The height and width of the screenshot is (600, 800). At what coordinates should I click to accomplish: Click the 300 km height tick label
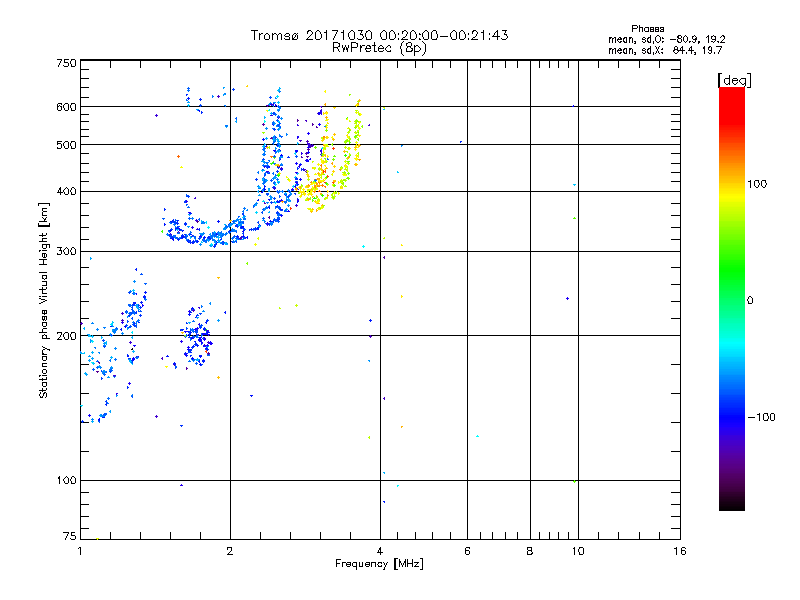click(x=66, y=252)
